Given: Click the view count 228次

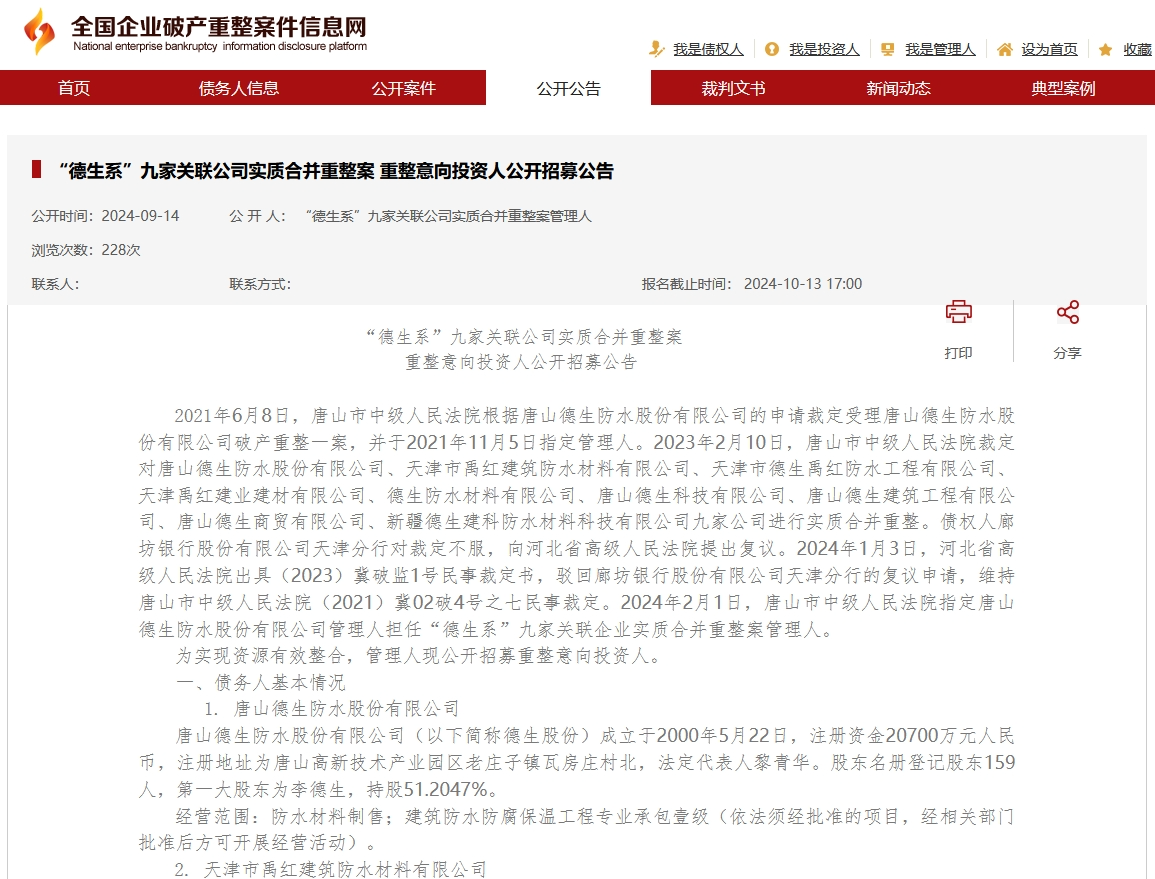Looking at the screenshot, I should [x=121, y=250].
